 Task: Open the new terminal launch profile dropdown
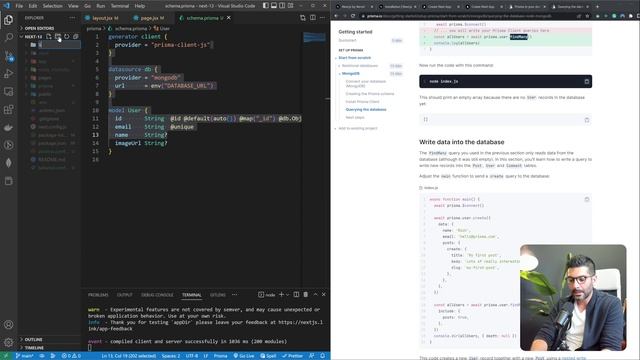click(x=287, y=294)
